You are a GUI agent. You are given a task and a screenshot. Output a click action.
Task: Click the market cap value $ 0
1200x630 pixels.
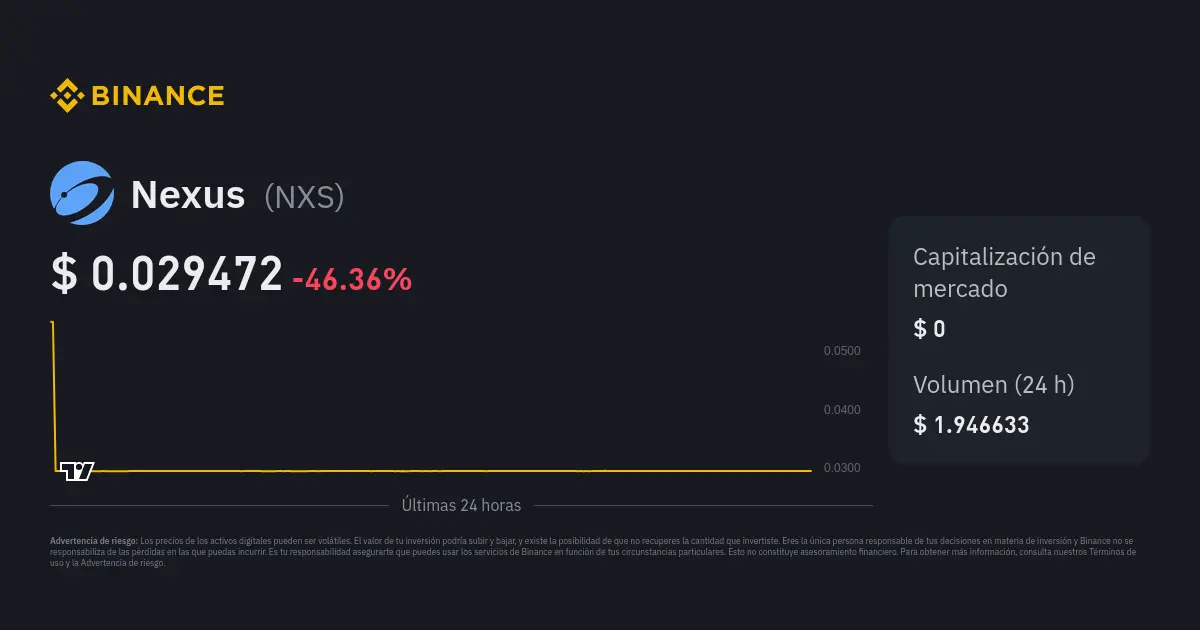[x=929, y=329]
